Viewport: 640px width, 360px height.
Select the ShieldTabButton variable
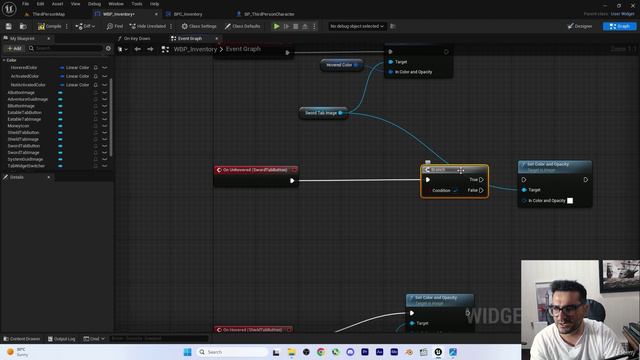(x=23, y=132)
